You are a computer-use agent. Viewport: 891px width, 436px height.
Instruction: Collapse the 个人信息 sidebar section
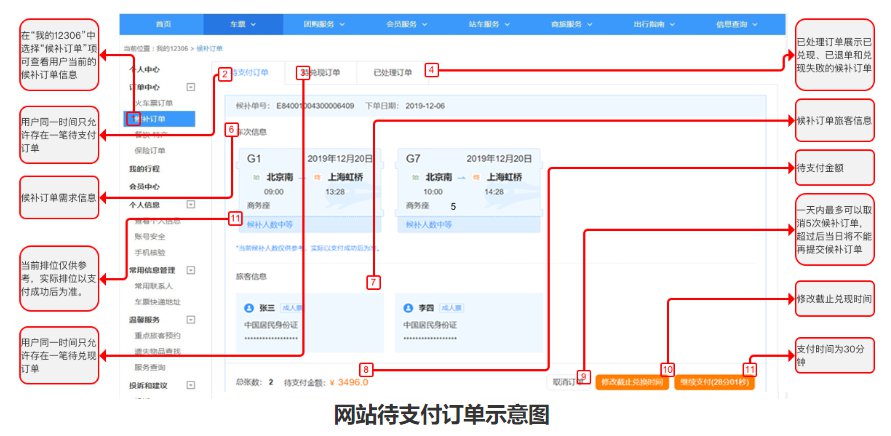click(190, 204)
